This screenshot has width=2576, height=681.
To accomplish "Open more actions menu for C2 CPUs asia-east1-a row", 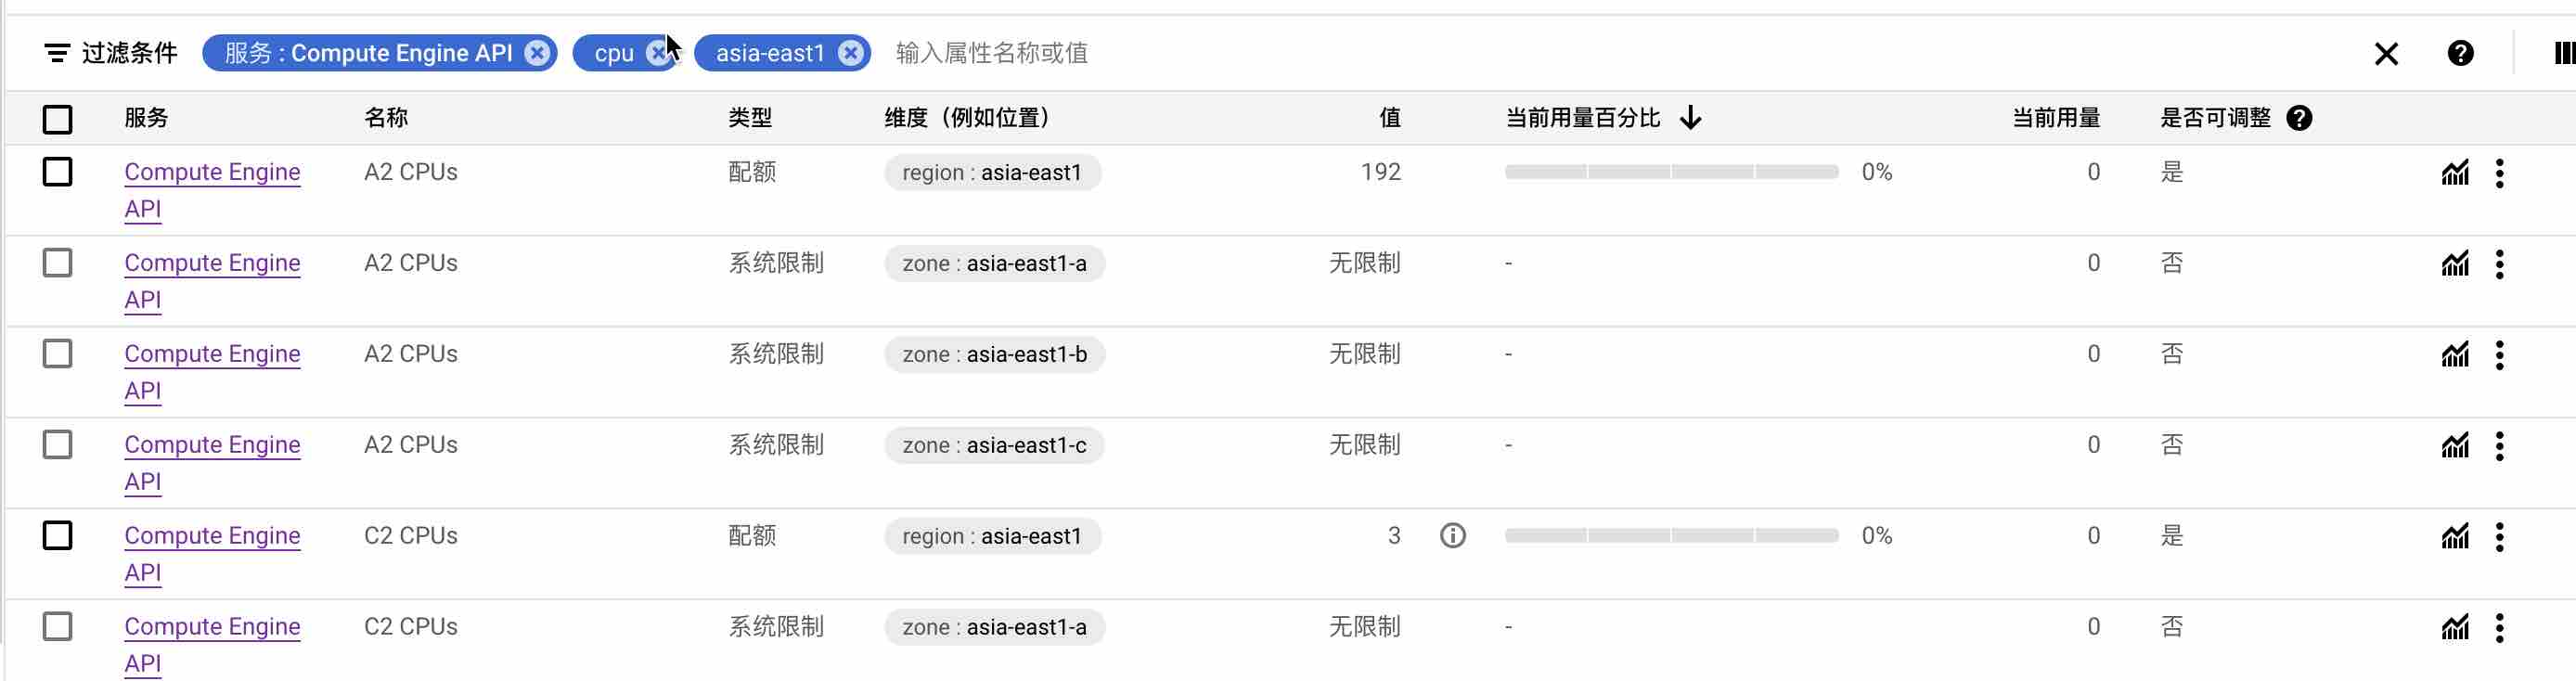I will click(2499, 627).
